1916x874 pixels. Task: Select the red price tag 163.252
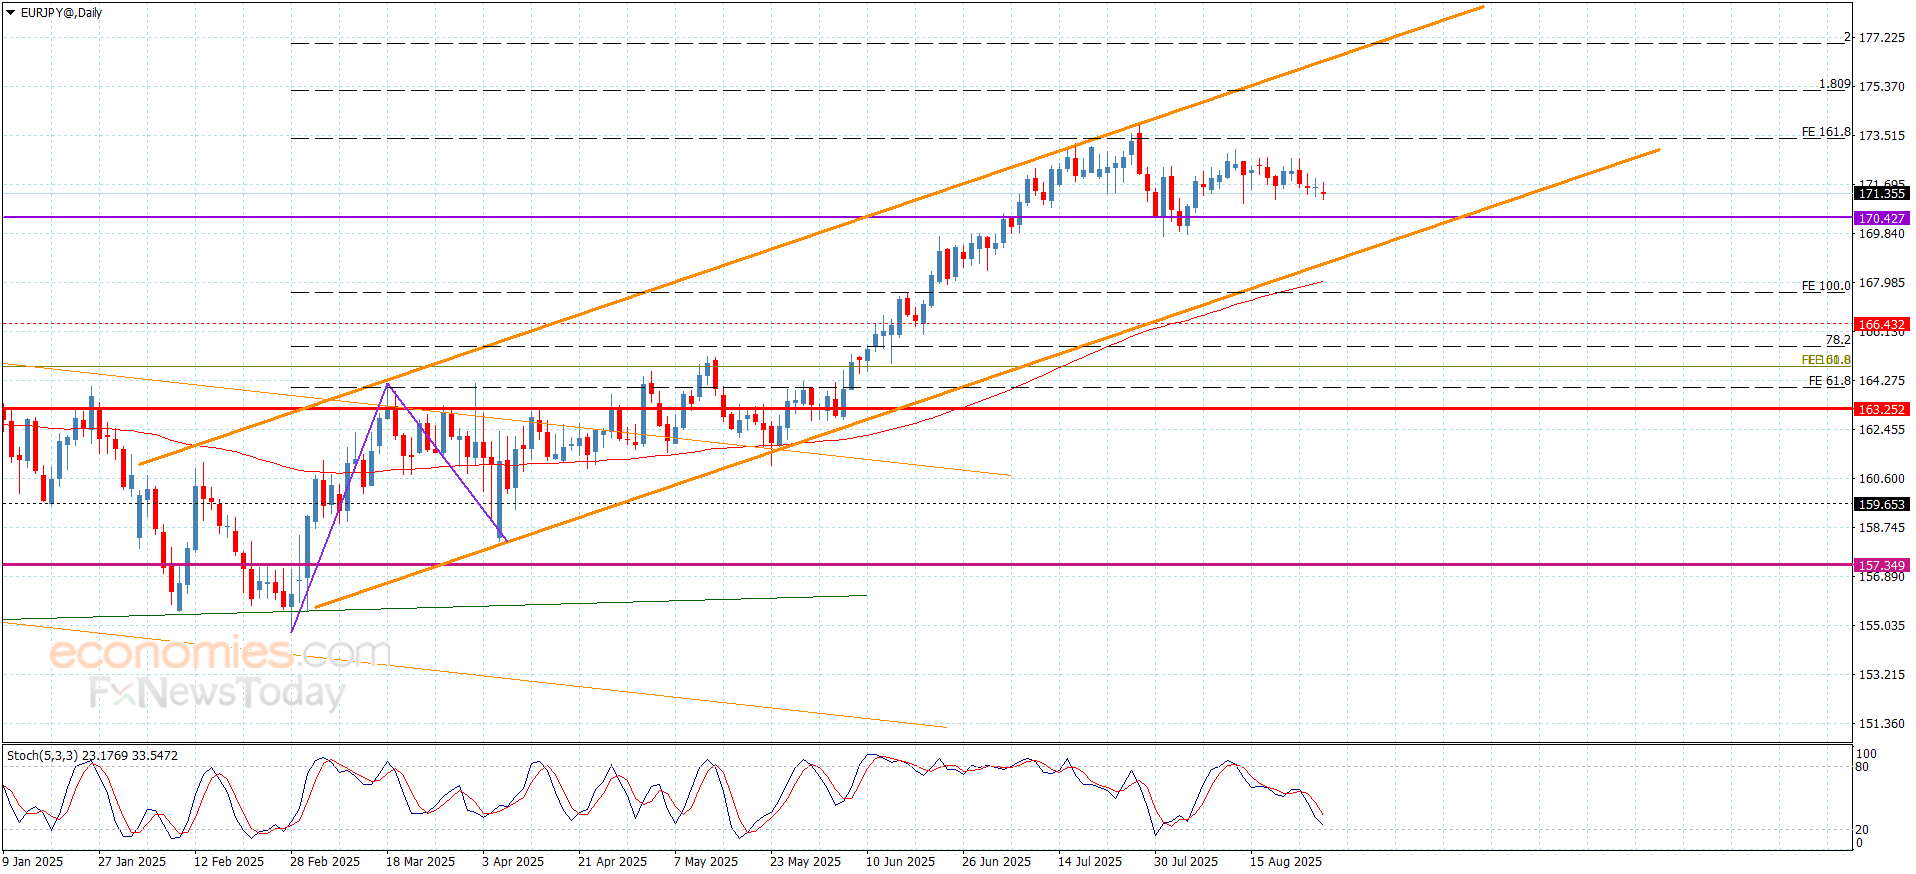(1881, 409)
